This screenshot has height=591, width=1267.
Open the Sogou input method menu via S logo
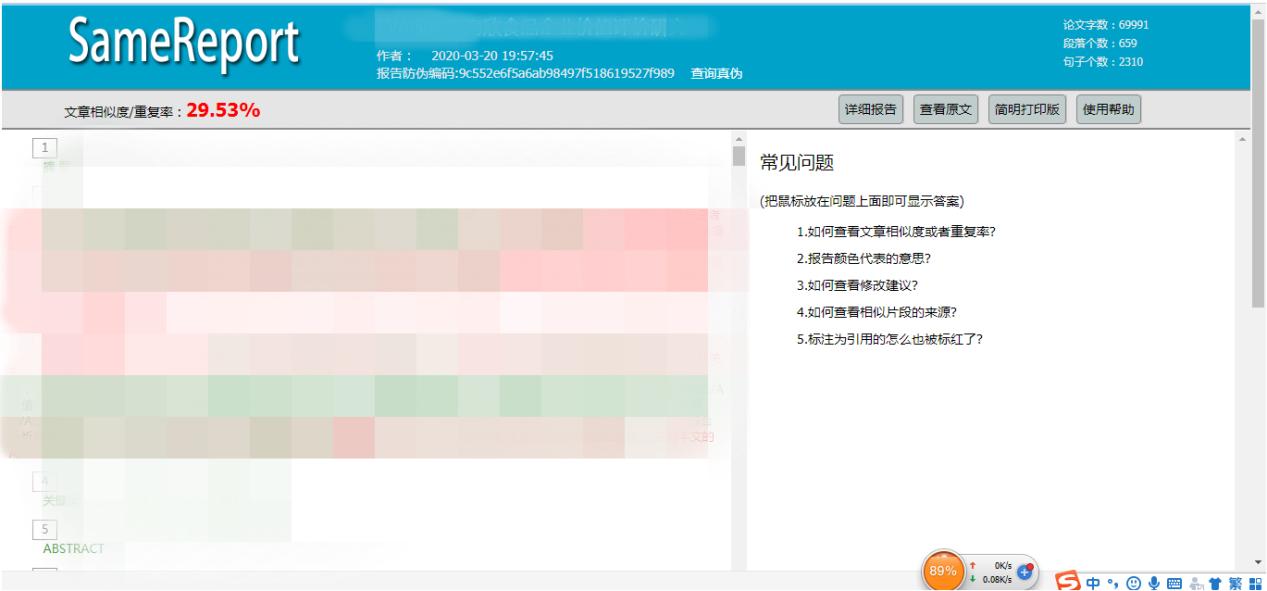pos(1066,581)
